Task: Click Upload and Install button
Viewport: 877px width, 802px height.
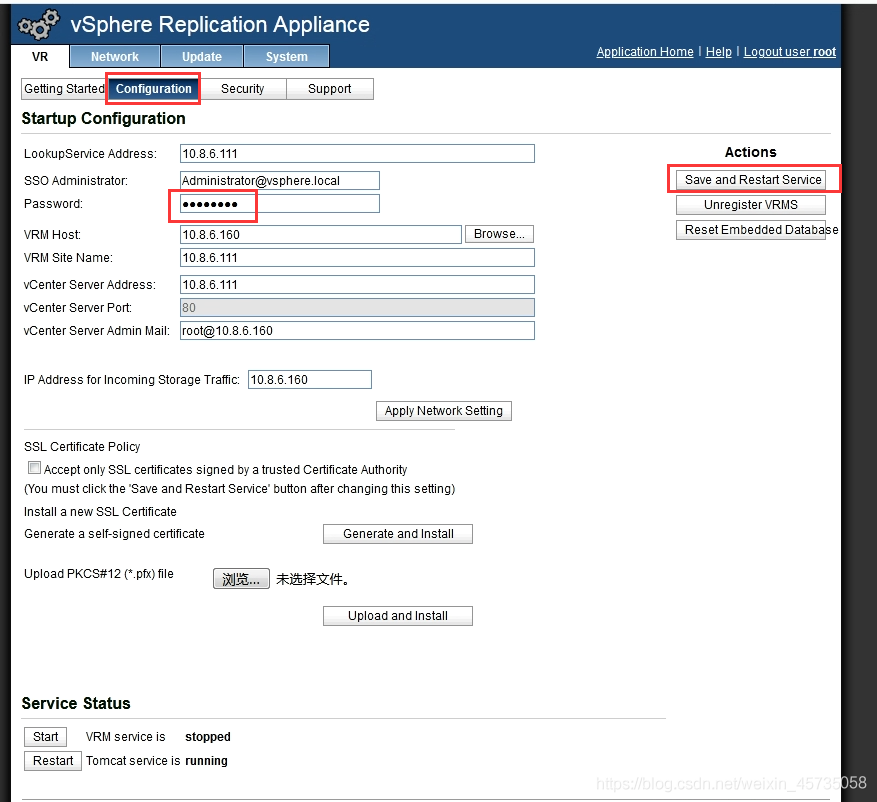Action: click(x=398, y=616)
